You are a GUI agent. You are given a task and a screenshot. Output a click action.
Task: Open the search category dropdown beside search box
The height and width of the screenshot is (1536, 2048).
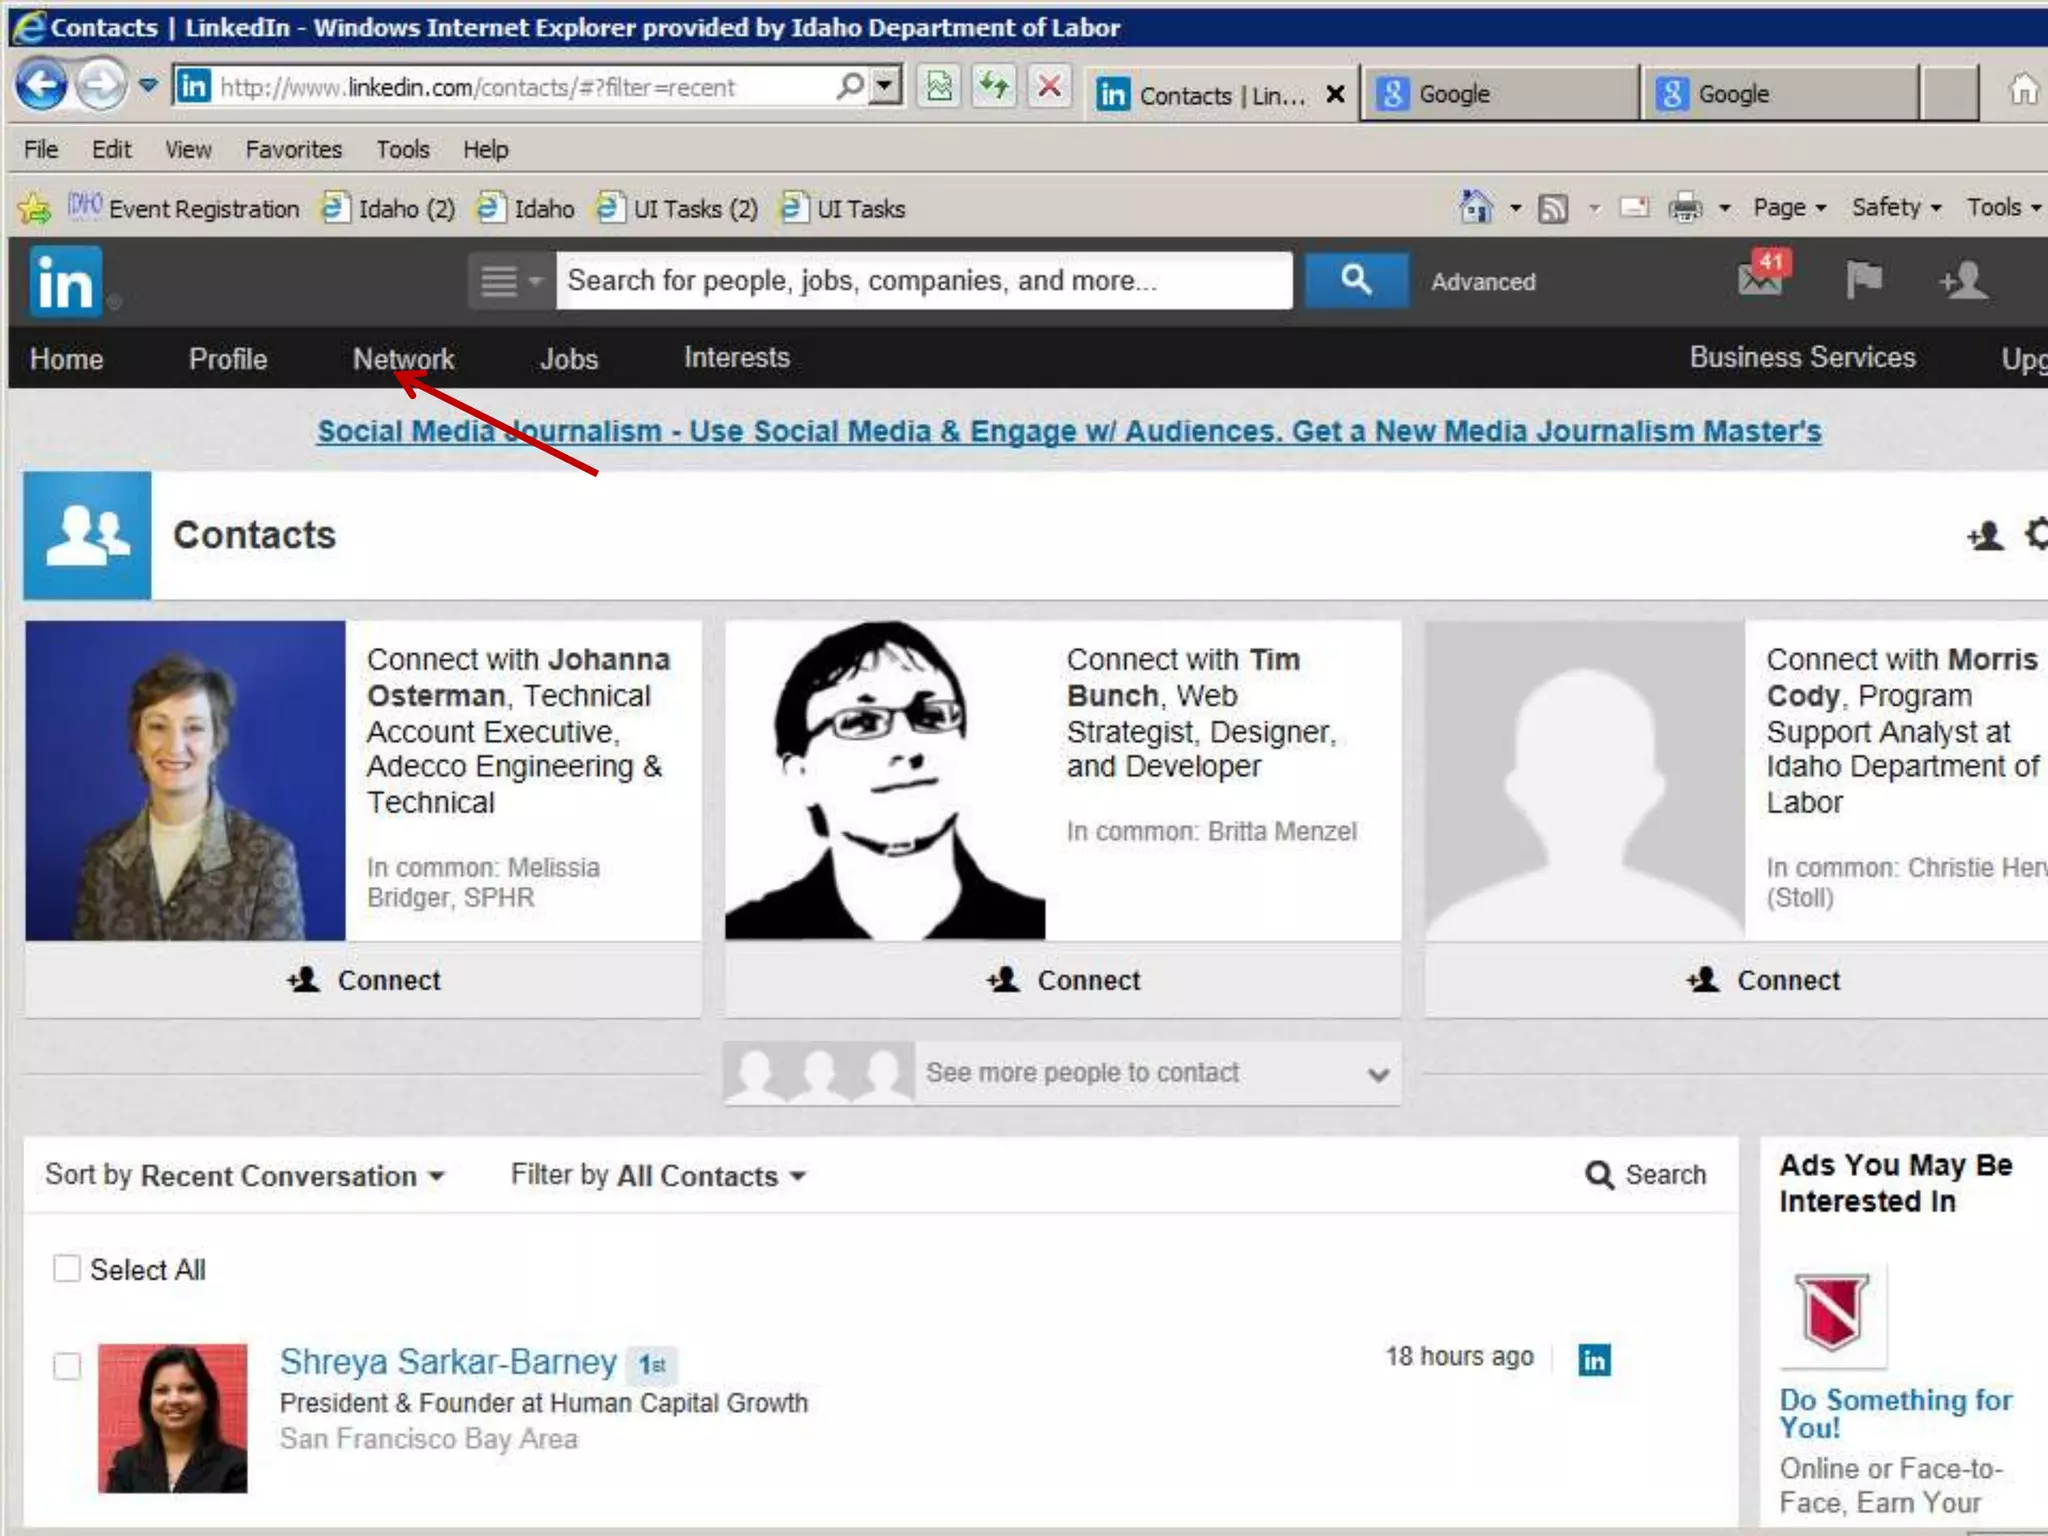click(509, 281)
